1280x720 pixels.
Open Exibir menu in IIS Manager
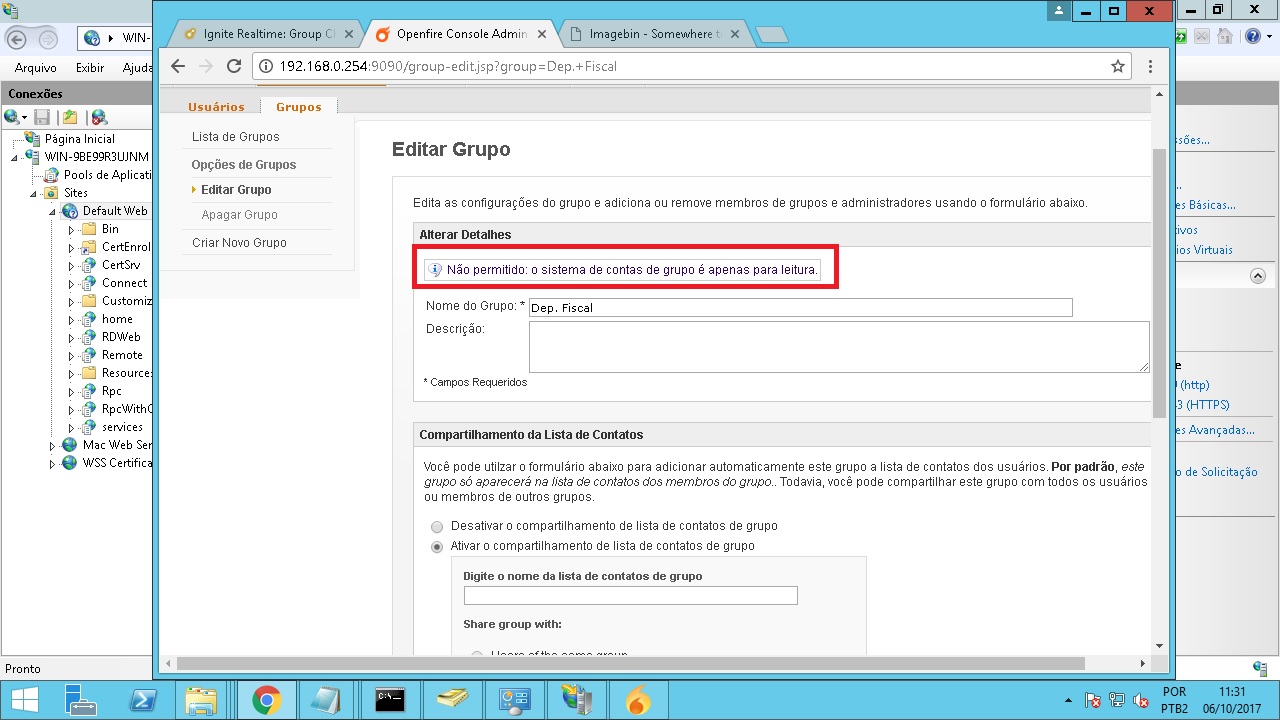point(90,68)
